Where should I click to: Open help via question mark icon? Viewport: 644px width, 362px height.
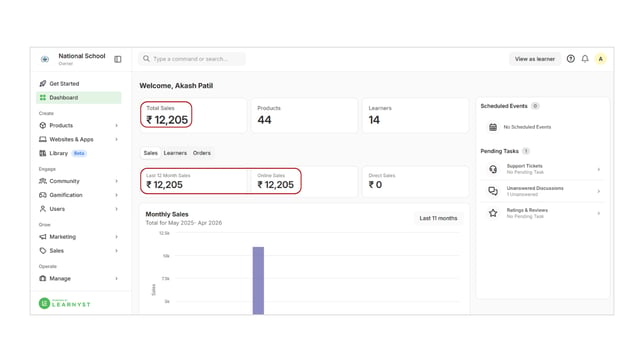pyautogui.click(x=570, y=59)
